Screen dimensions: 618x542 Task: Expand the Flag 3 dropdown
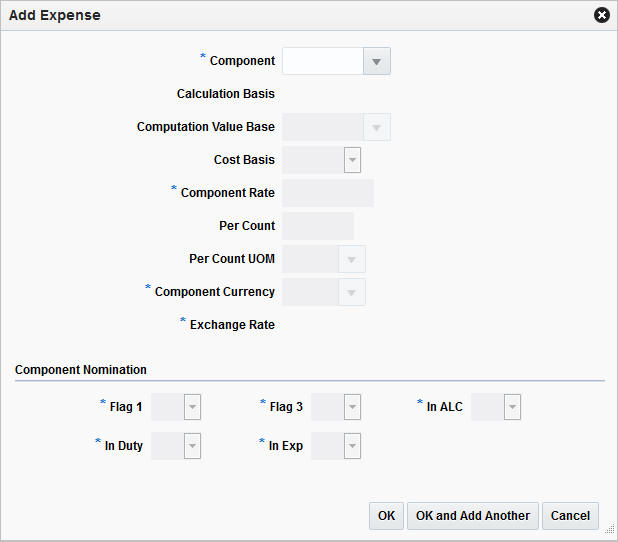tap(351, 407)
